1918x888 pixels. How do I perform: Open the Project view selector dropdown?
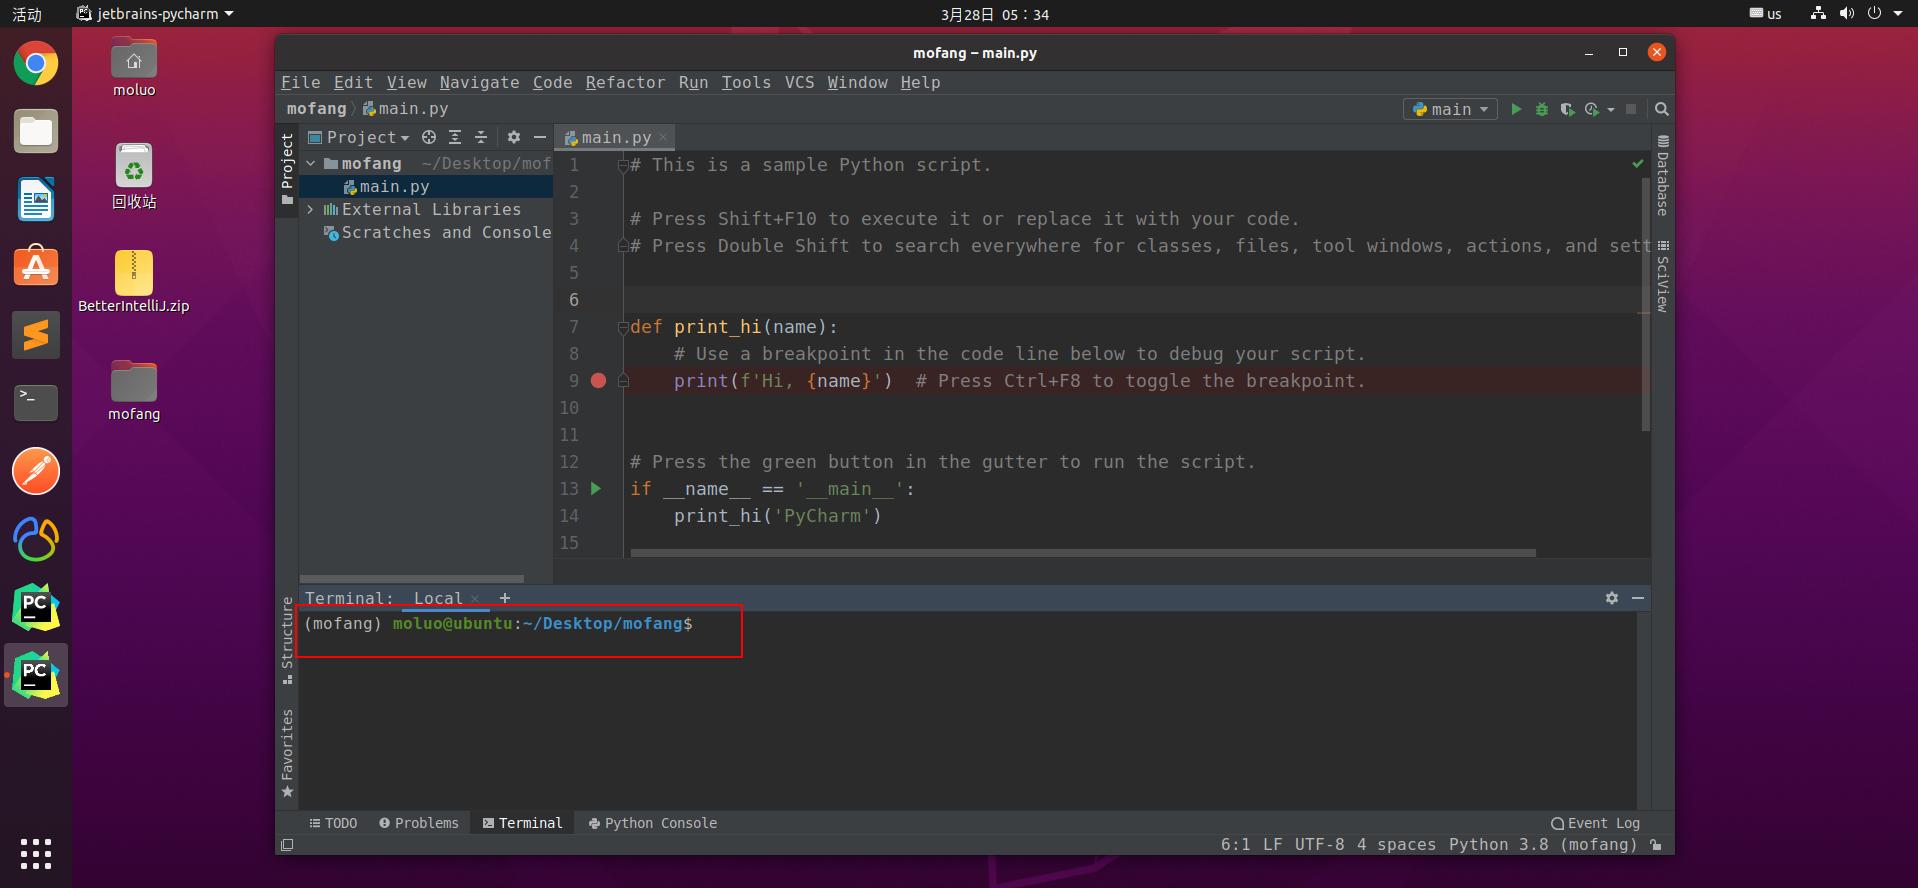point(359,137)
